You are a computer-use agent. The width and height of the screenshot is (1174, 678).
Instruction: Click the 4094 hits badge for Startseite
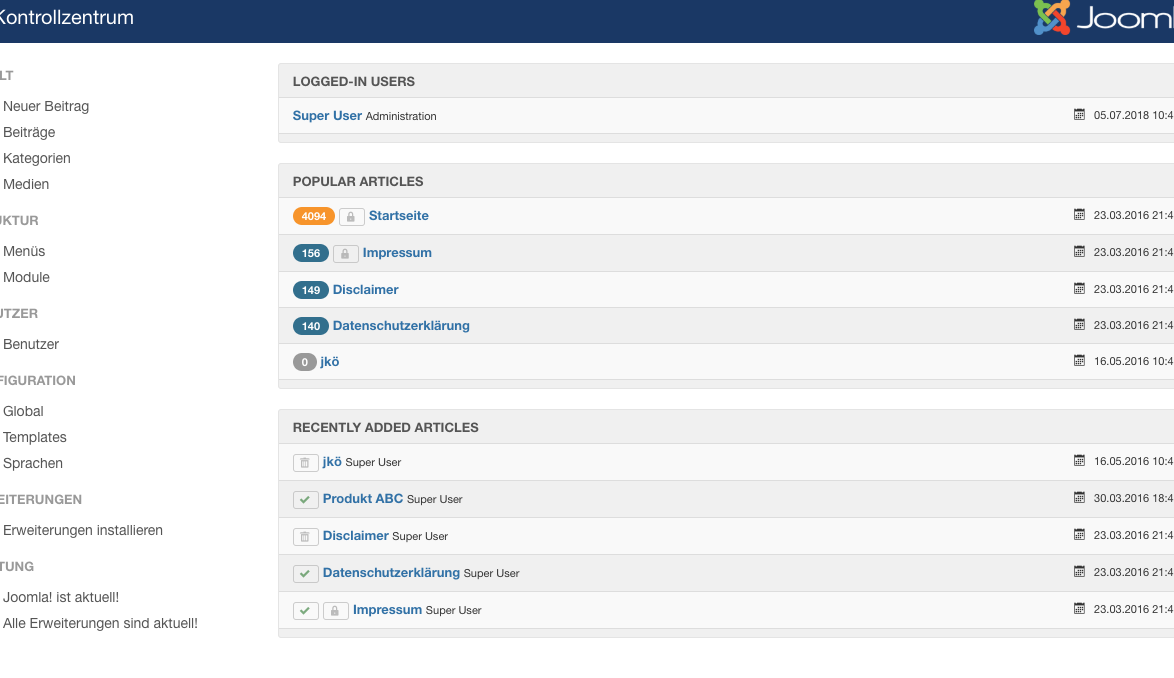[x=313, y=216]
